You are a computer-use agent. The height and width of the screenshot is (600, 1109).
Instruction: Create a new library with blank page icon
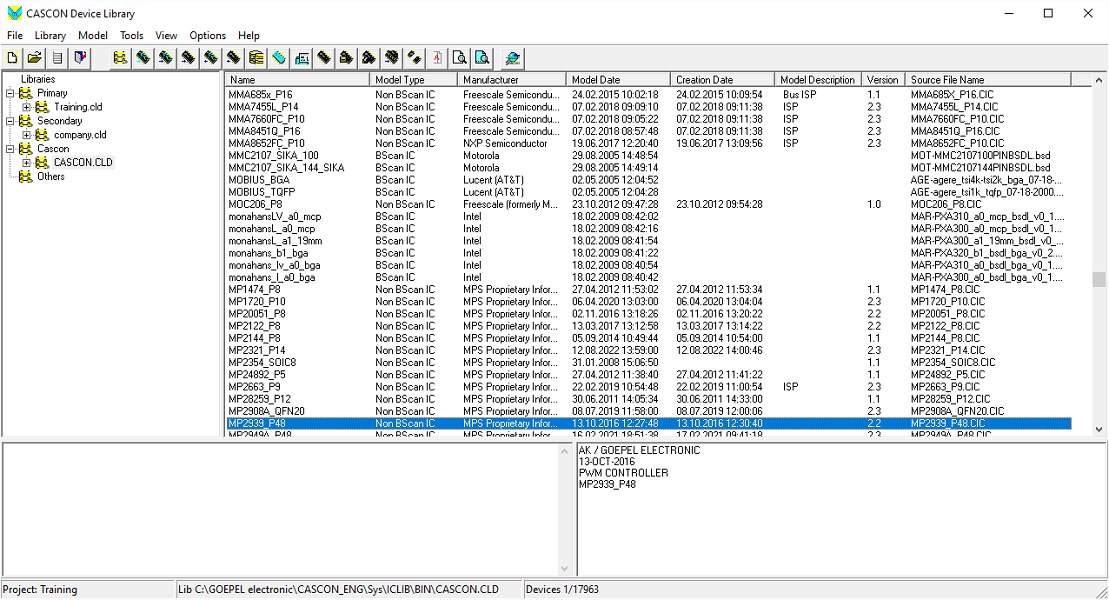pos(12,58)
